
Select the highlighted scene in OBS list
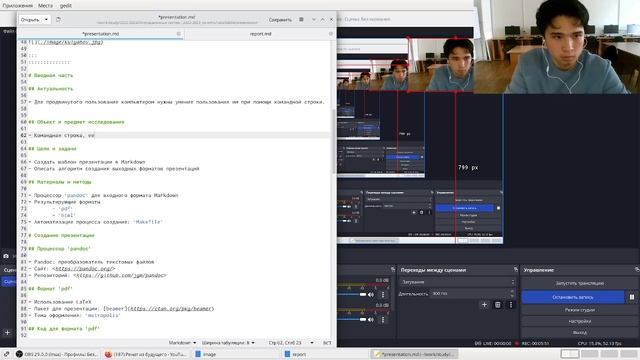point(9,282)
